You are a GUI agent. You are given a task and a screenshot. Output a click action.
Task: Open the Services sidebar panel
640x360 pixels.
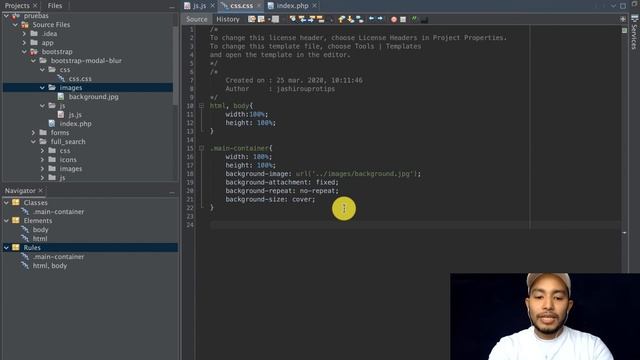[634, 32]
